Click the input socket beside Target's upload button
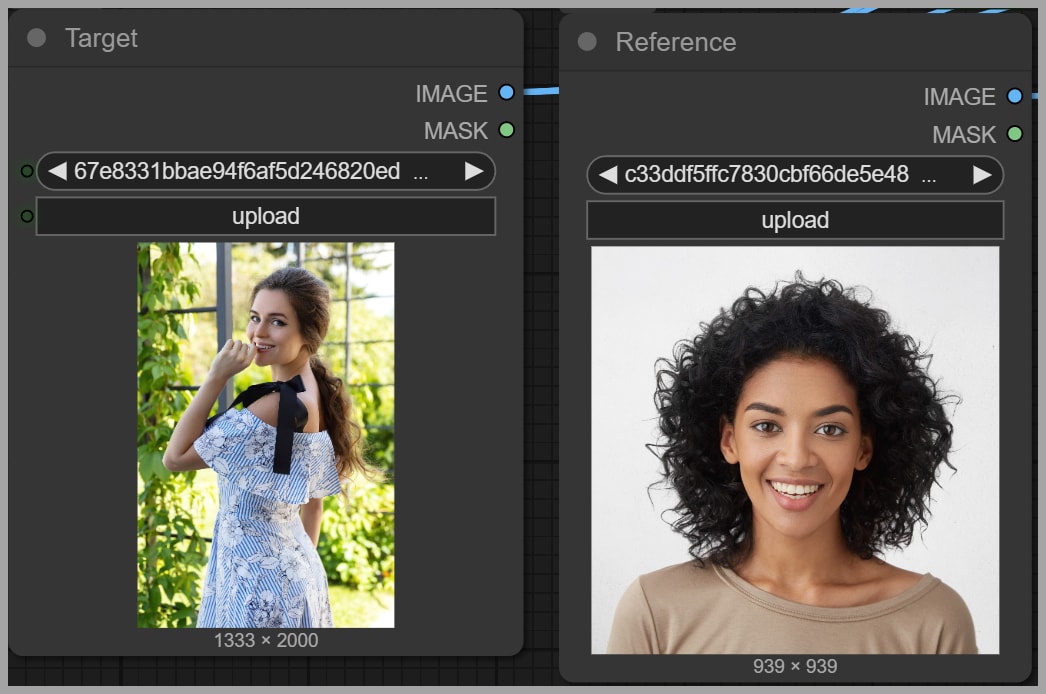 pos(27,216)
